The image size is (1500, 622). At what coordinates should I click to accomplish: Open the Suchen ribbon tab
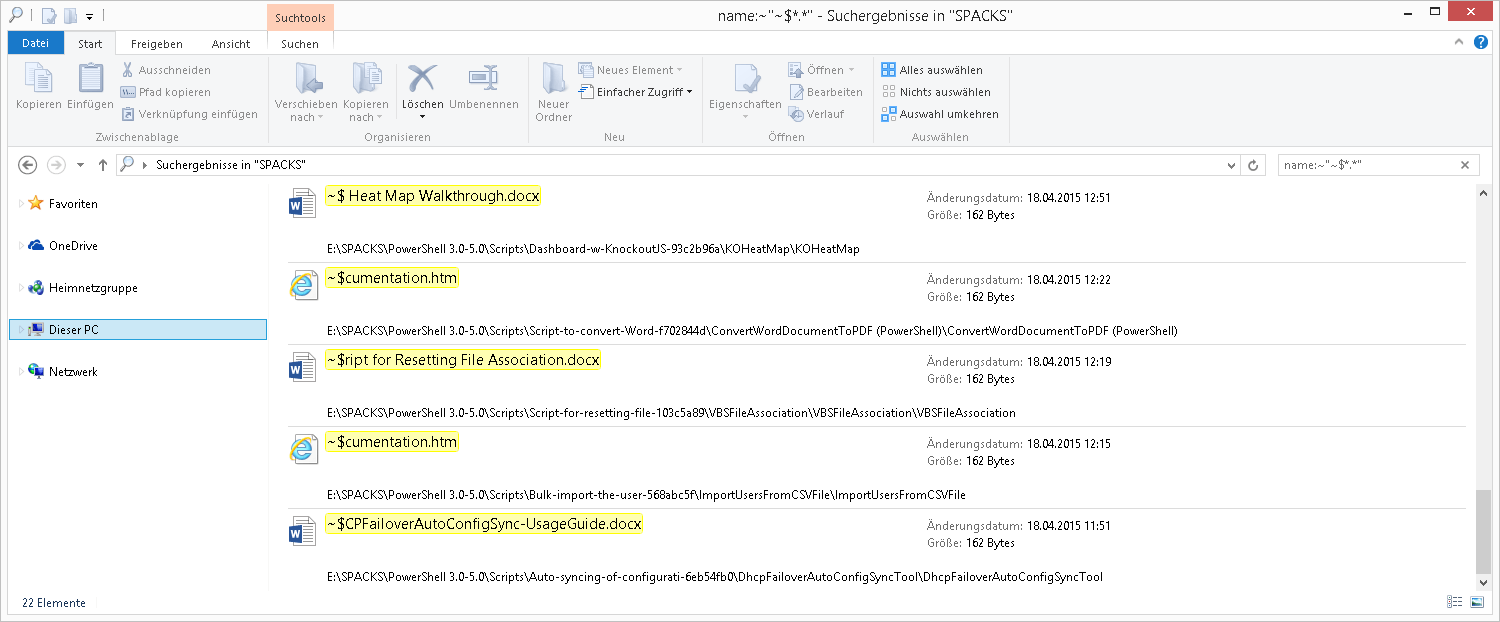click(299, 43)
